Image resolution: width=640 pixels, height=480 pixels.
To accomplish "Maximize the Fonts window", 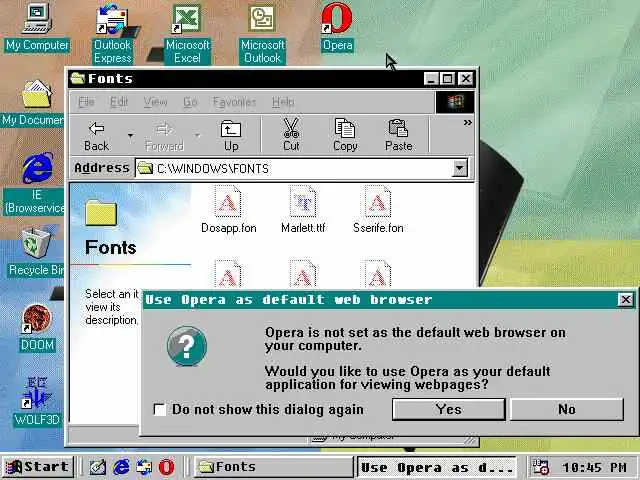I will [447, 78].
